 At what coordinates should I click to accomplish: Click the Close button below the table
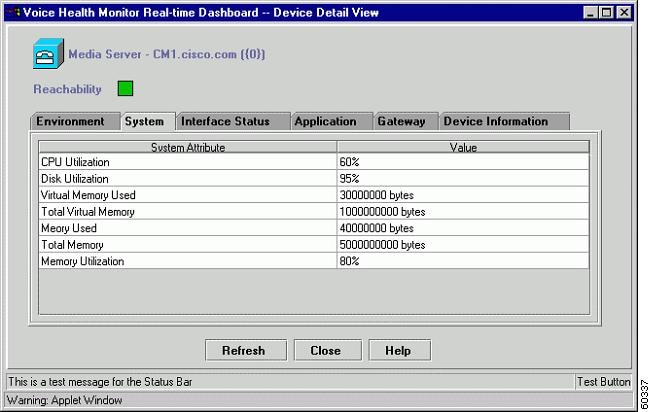pyautogui.click(x=327, y=351)
